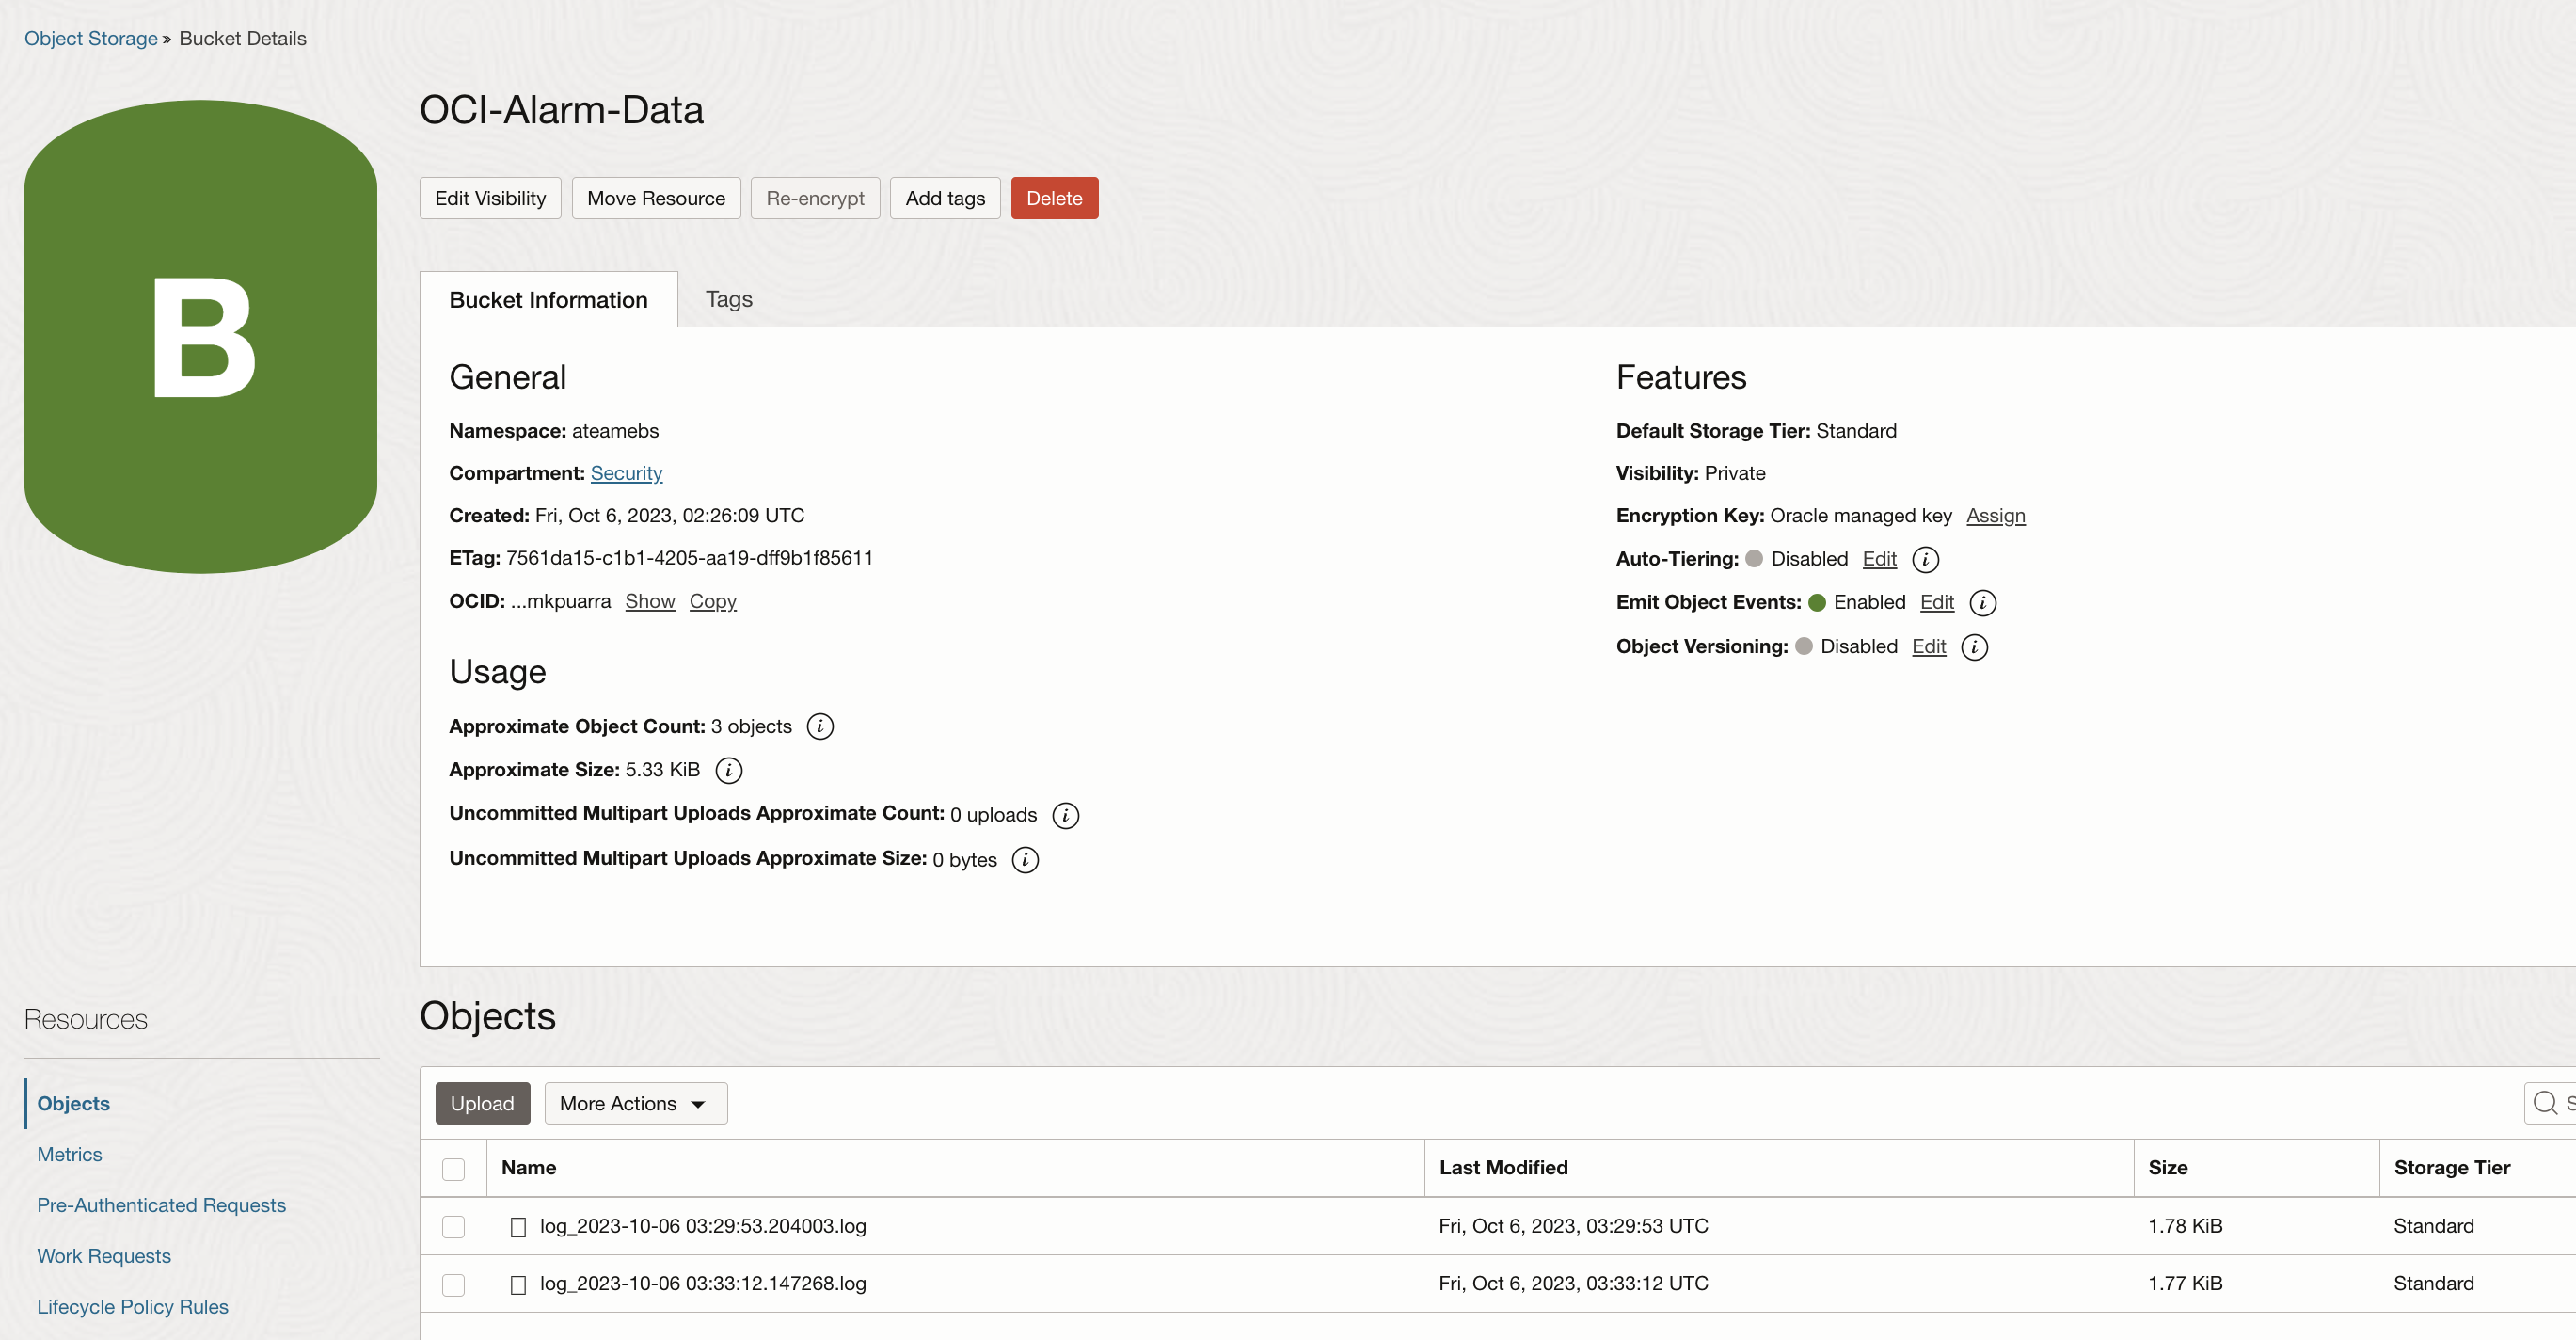The width and height of the screenshot is (2576, 1340).
Task: Open Metrics in the Resources menu
Action: (69, 1154)
